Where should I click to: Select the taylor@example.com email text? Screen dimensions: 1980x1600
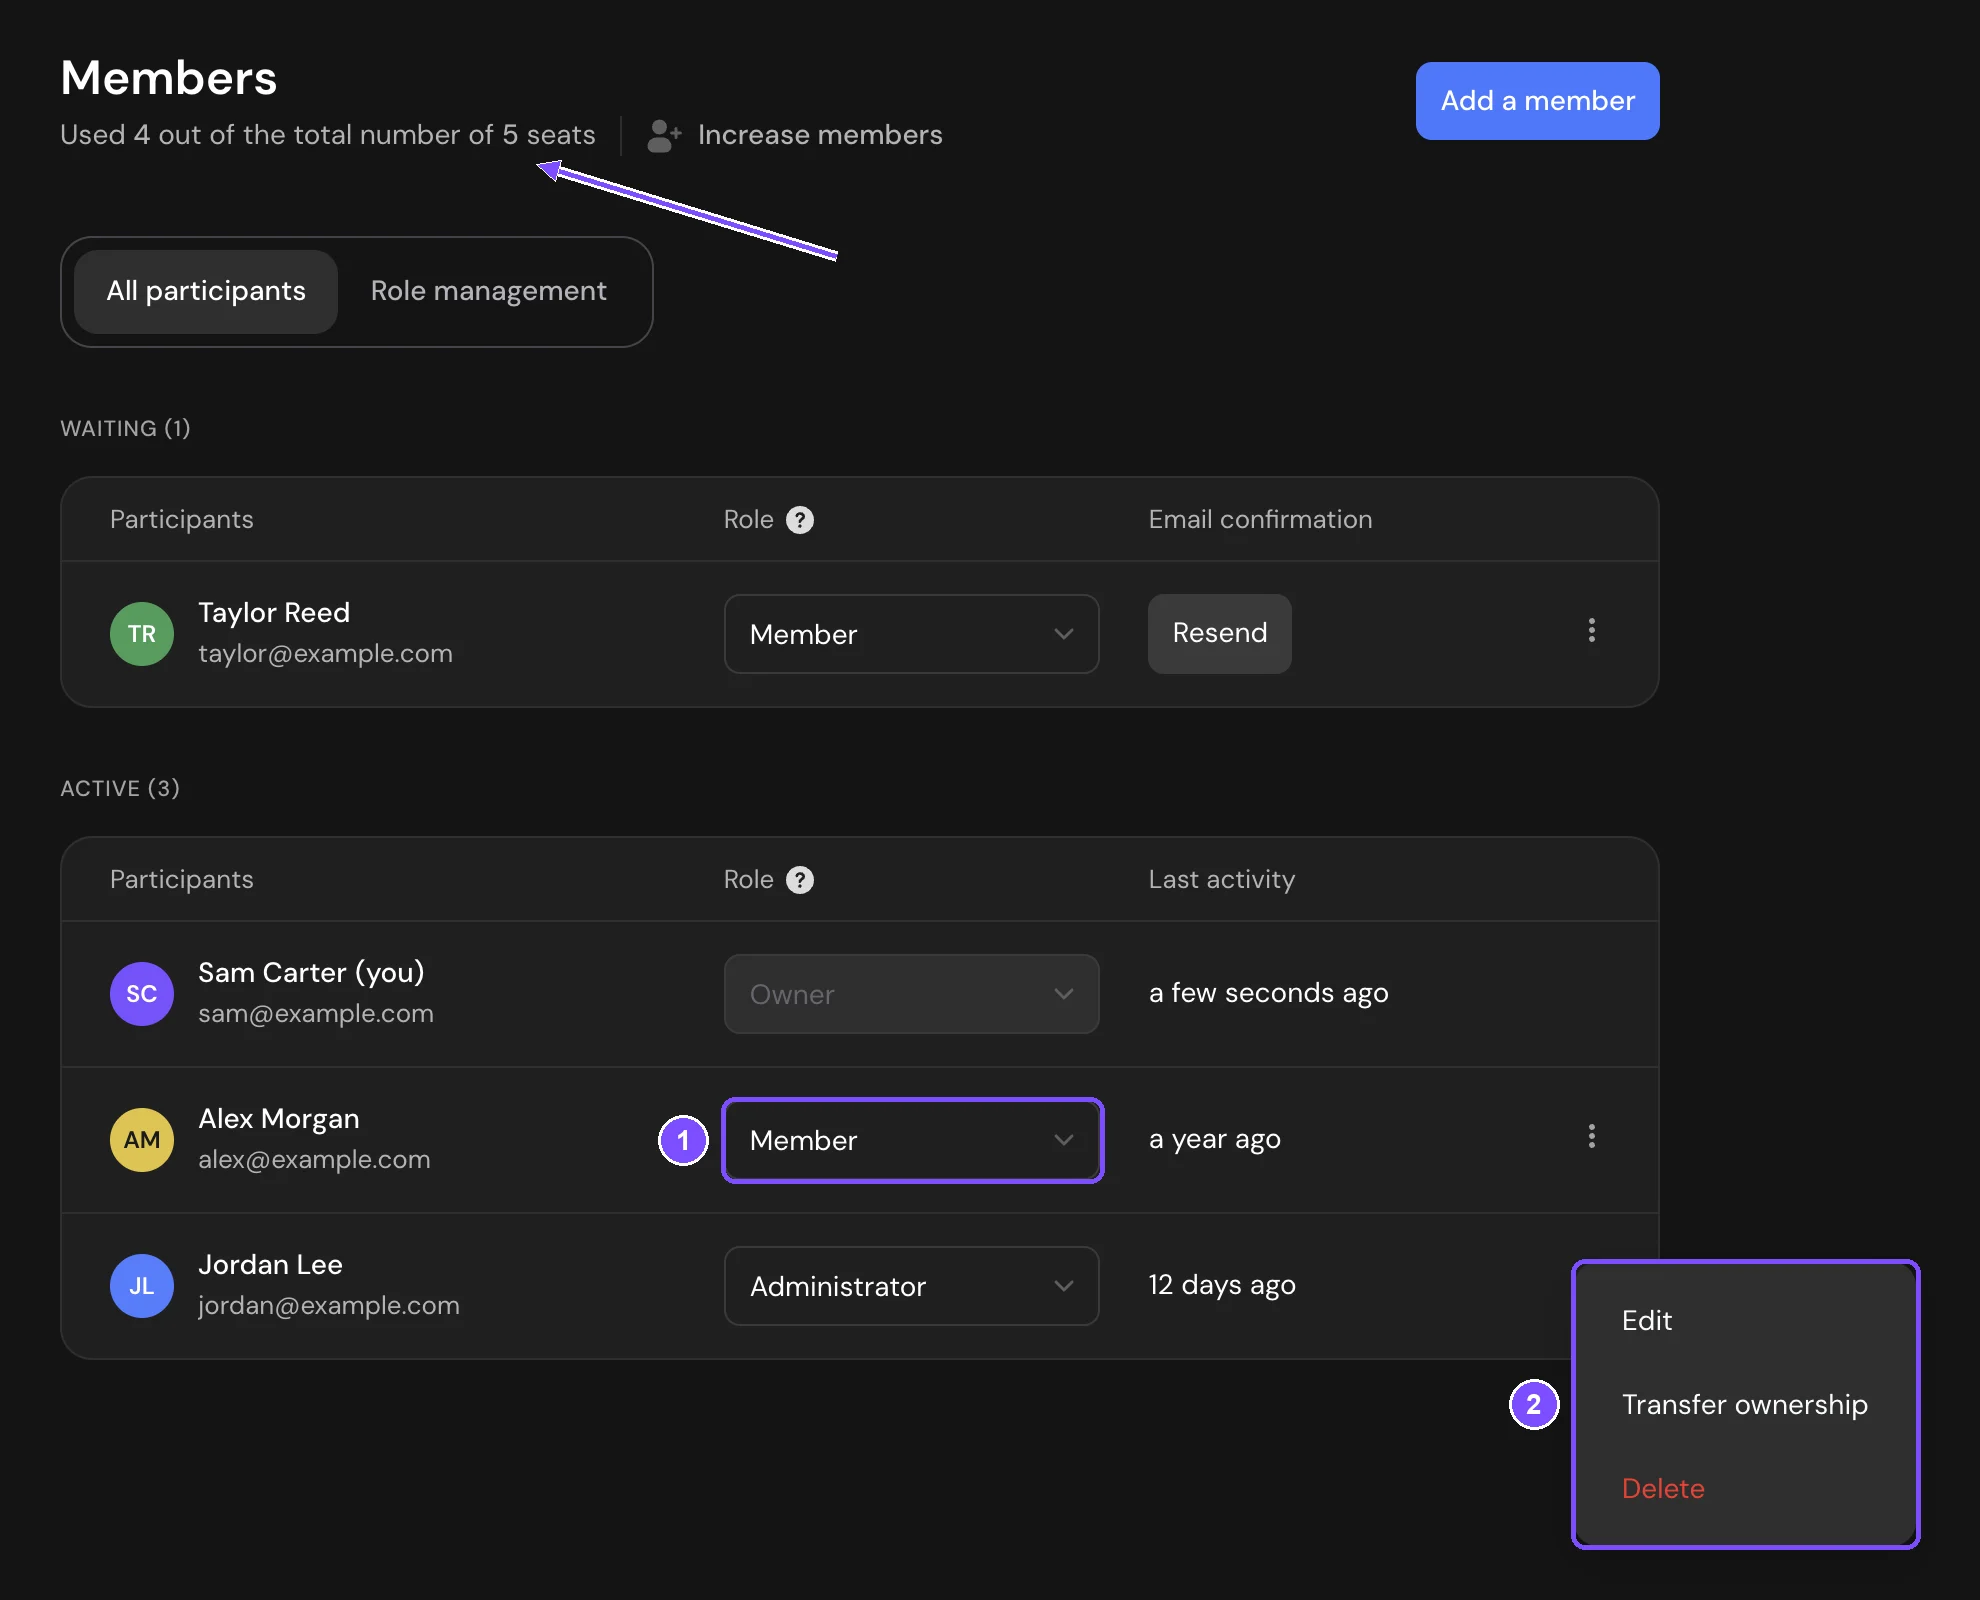325,654
